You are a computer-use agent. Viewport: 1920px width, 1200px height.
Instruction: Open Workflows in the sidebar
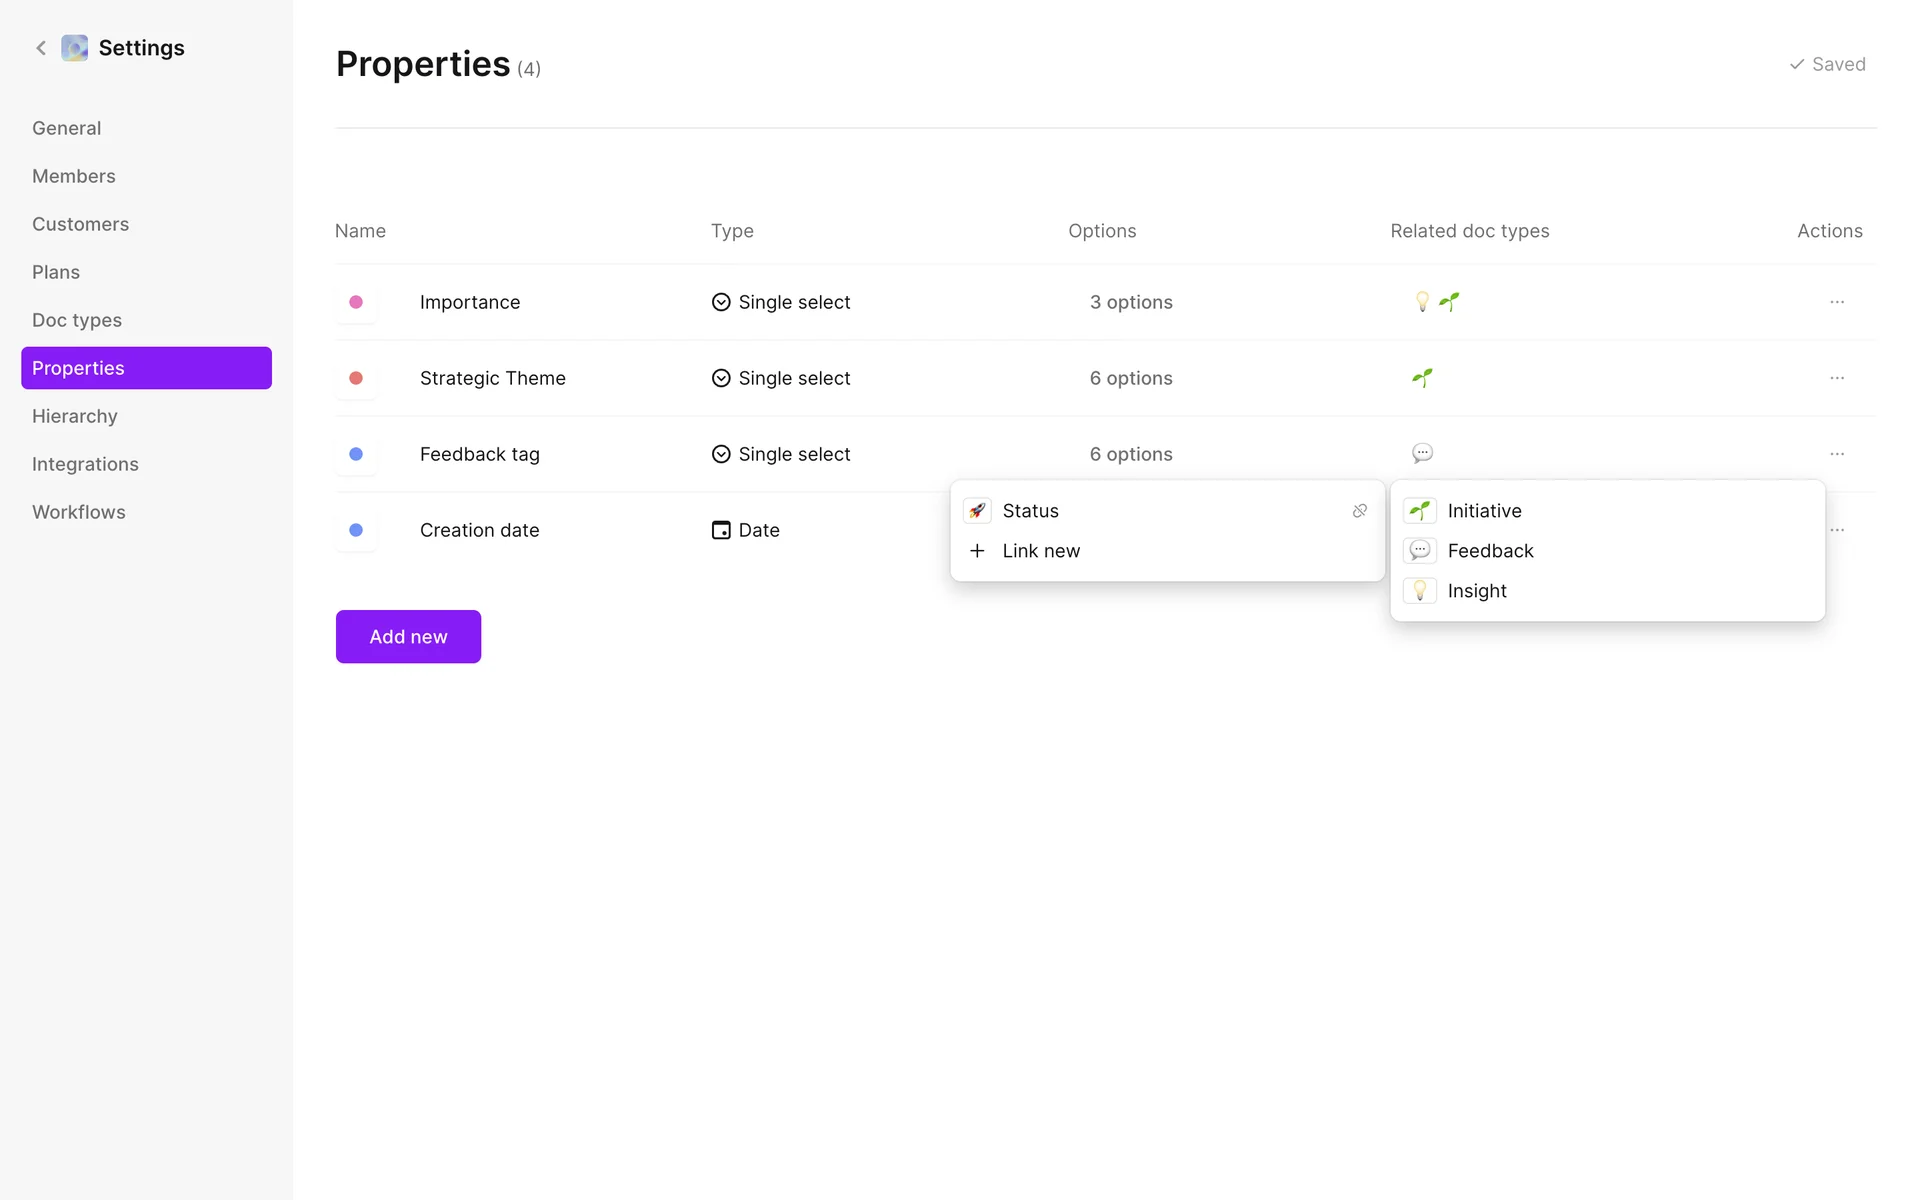tap(79, 512)
